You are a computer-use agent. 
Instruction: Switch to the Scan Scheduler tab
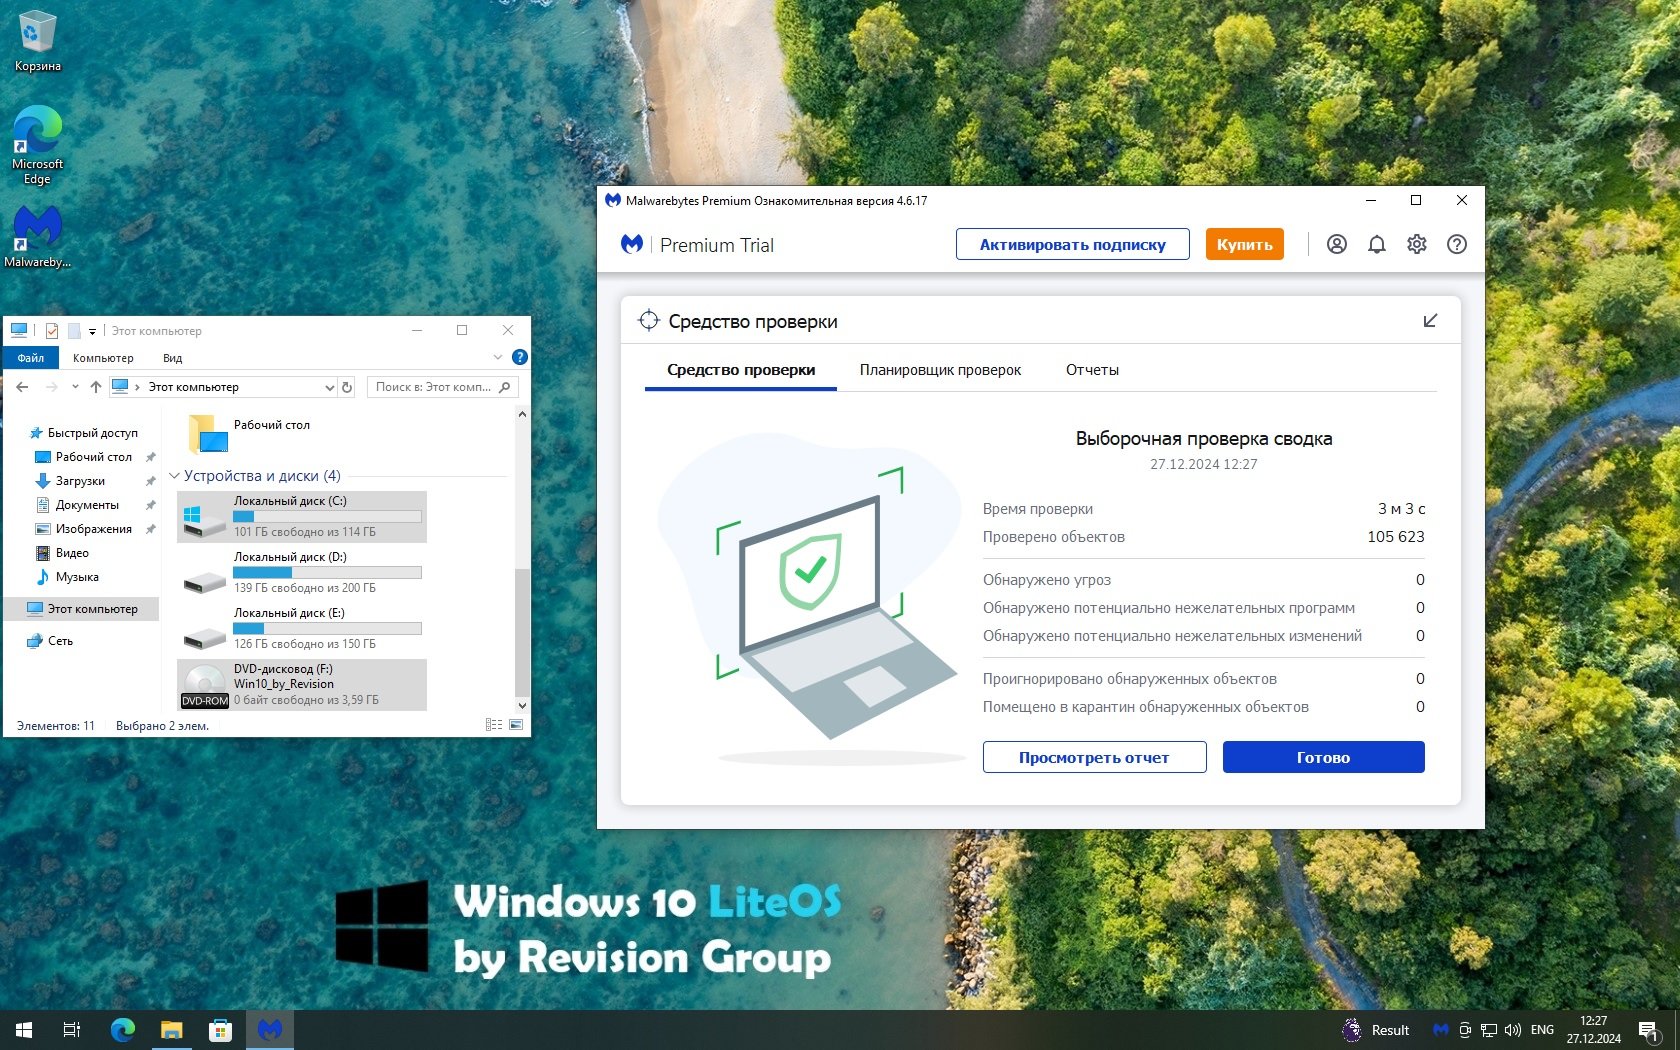pyautogui.click(x=940, y=370)
